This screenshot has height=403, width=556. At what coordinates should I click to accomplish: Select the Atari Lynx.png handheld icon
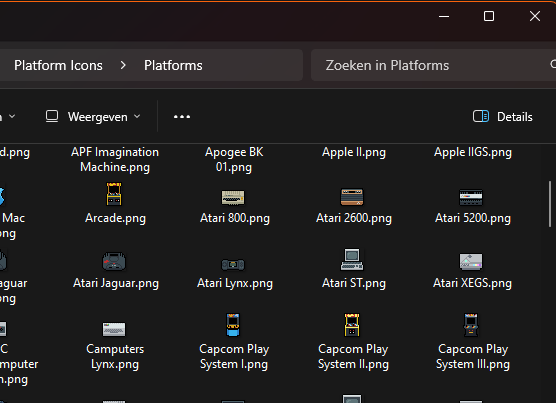tap(233, 264)
